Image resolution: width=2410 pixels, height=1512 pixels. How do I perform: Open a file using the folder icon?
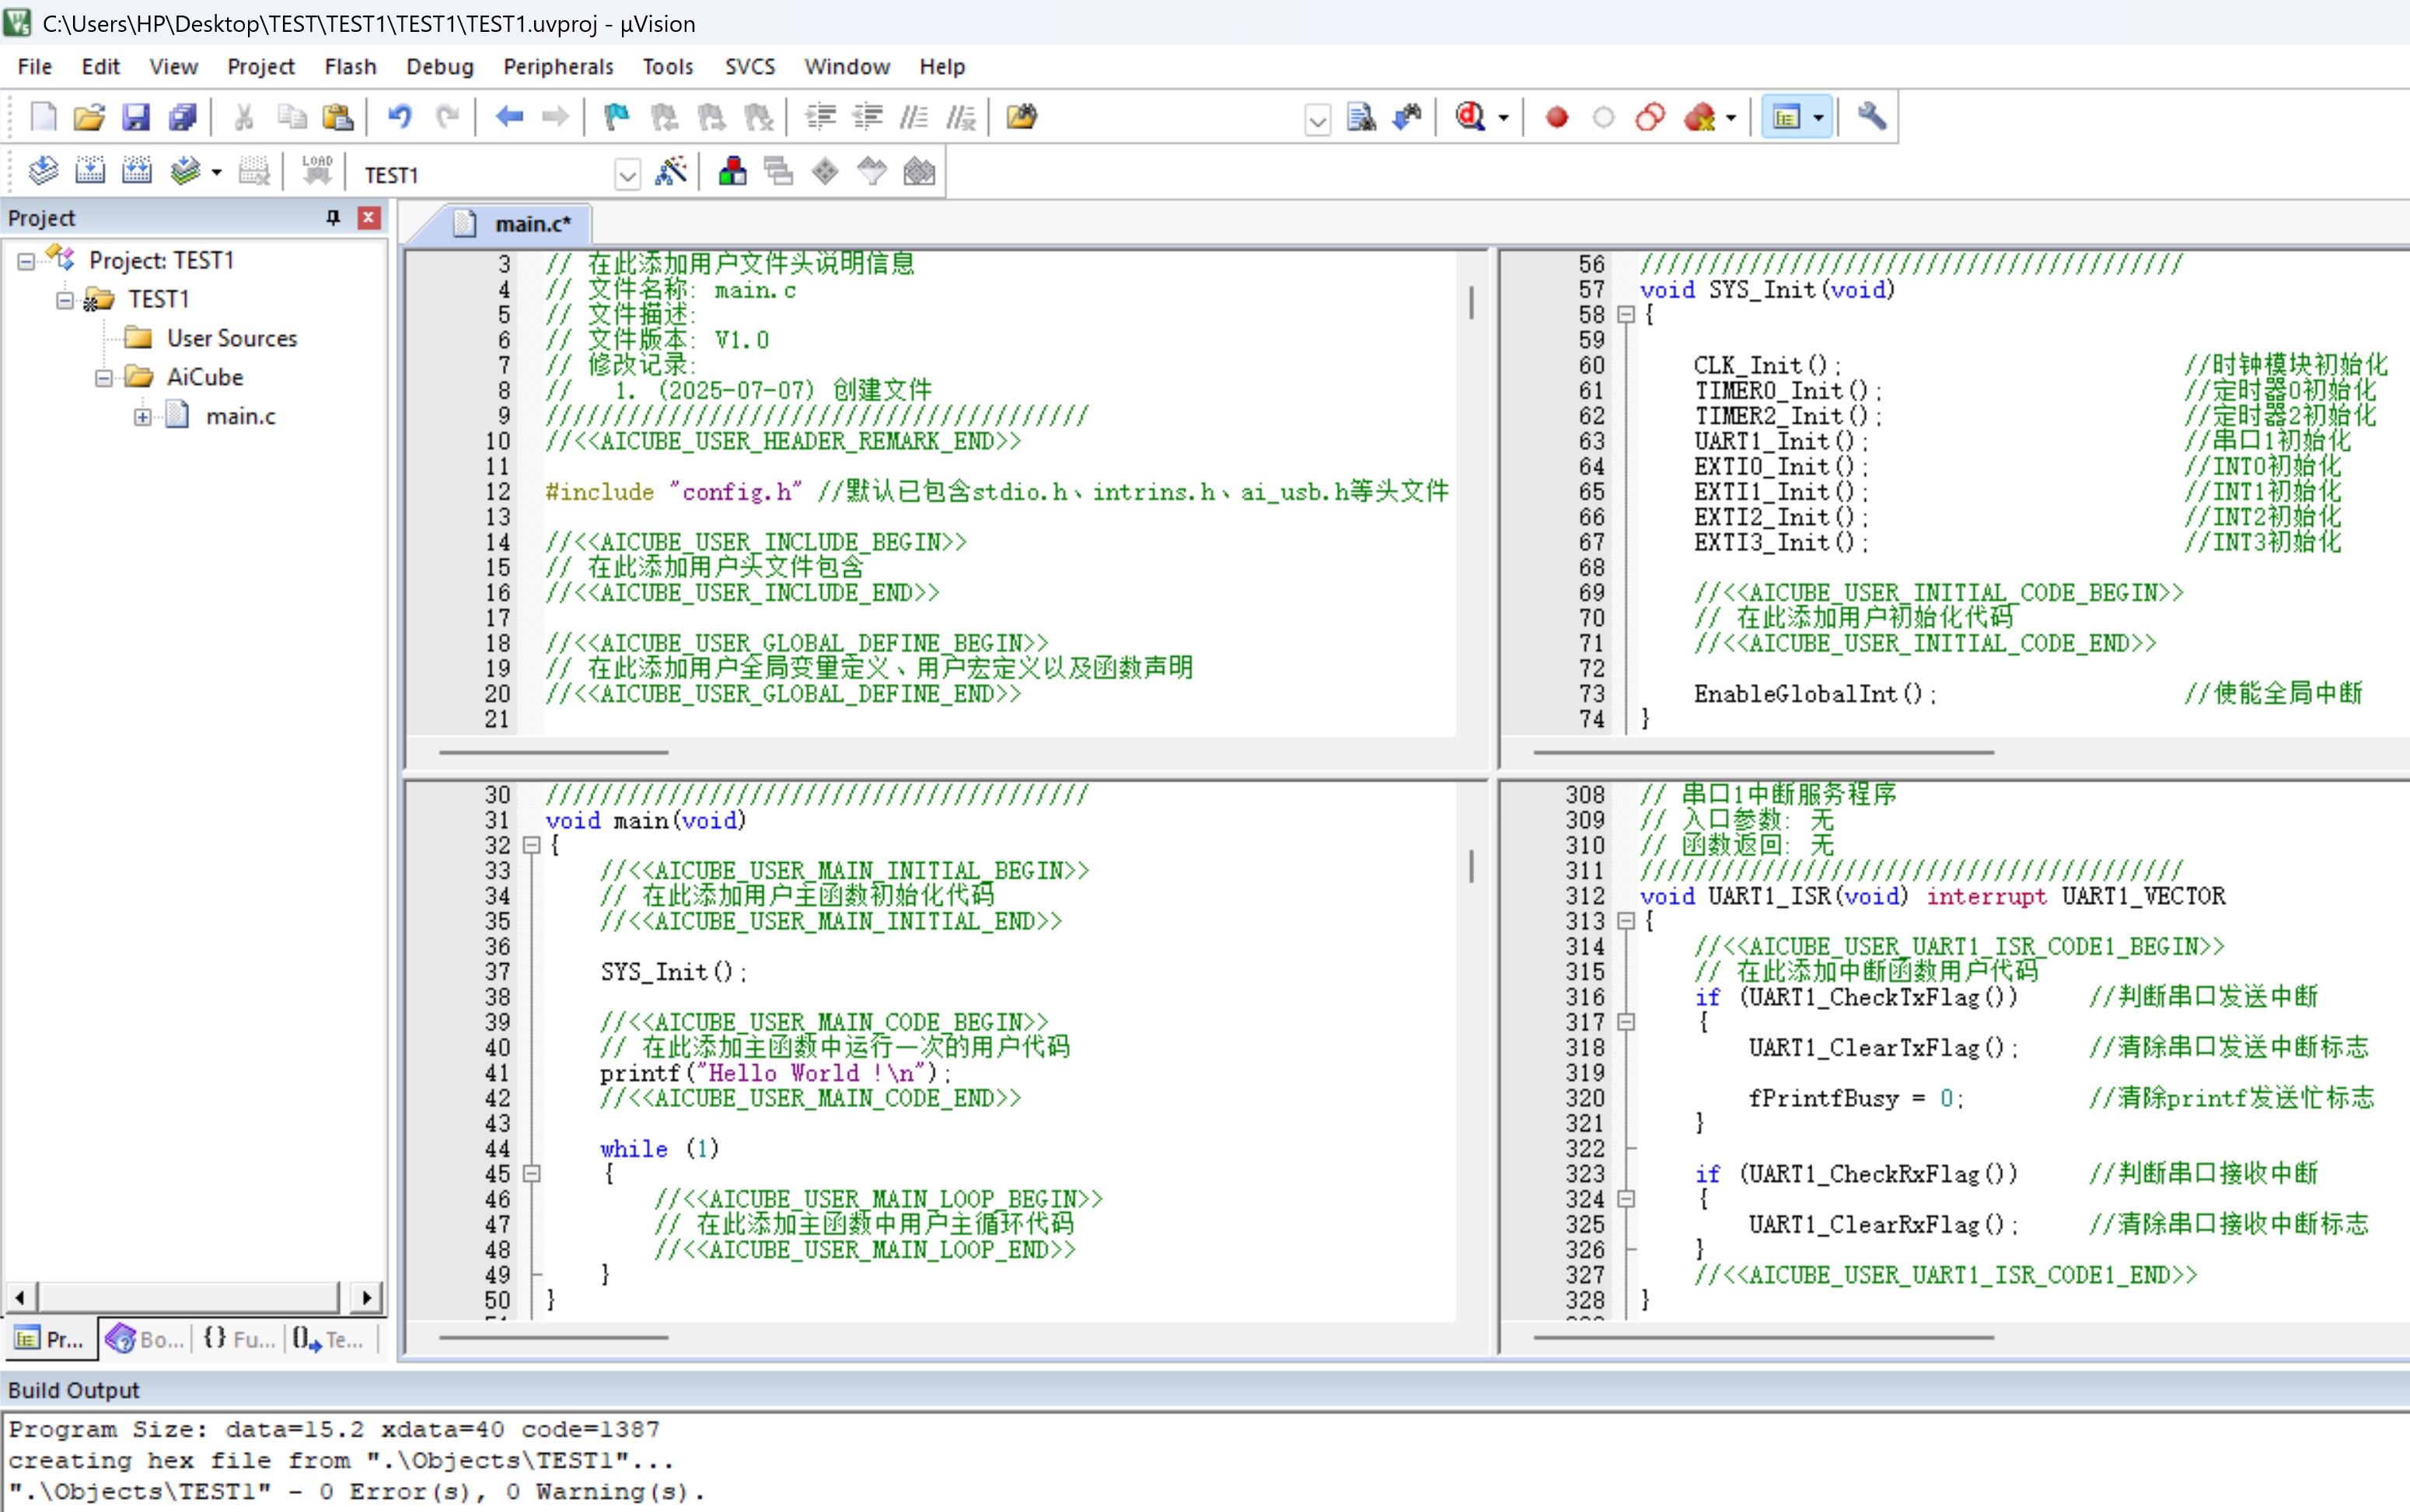[89, 117]
